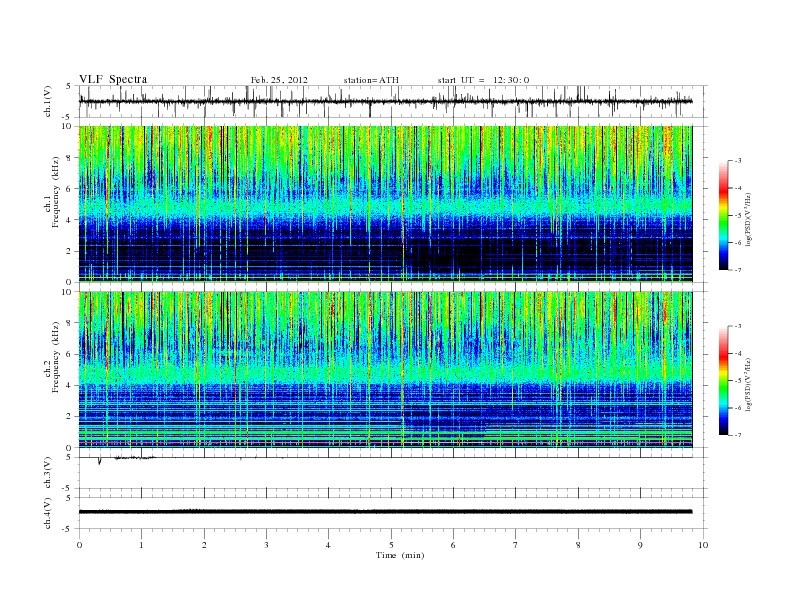Click time axis tick label "9"
Viewport: 792px width, 612px height.
coord(640,545)
